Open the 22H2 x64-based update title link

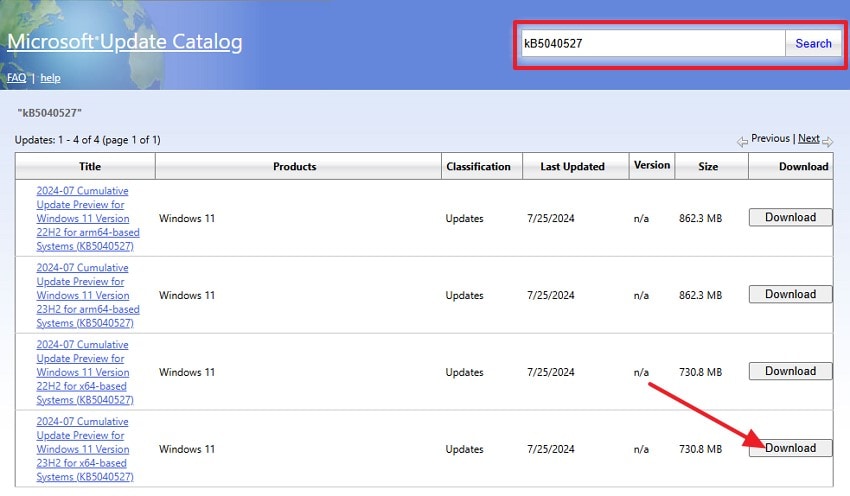85,372
